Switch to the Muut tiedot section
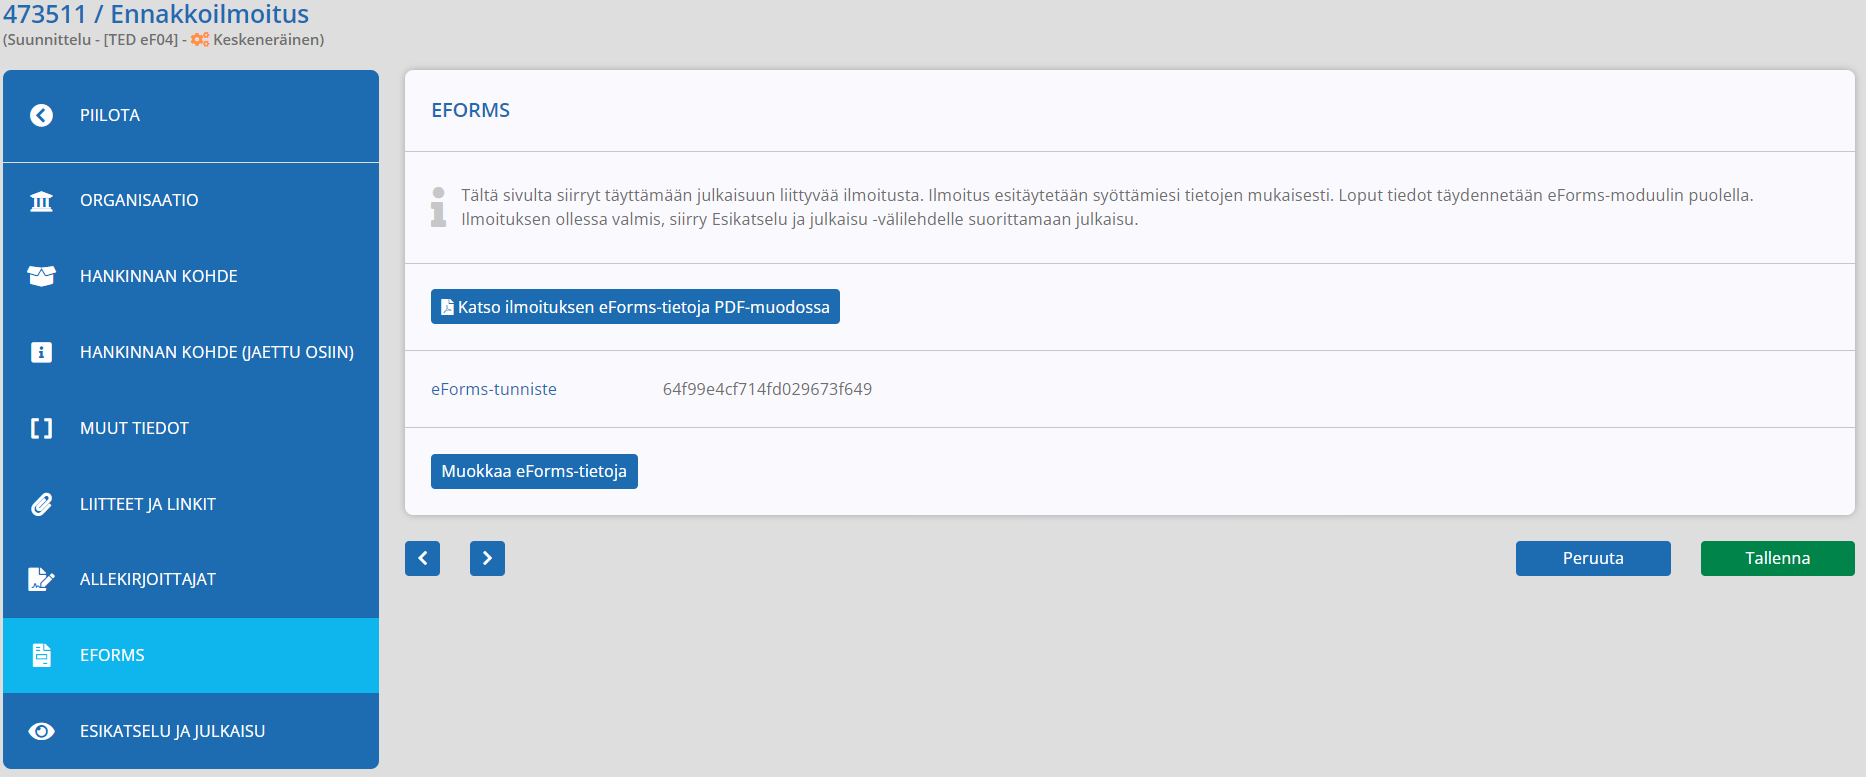Screen dimensions: 1866x777 (x=191, y=428)
